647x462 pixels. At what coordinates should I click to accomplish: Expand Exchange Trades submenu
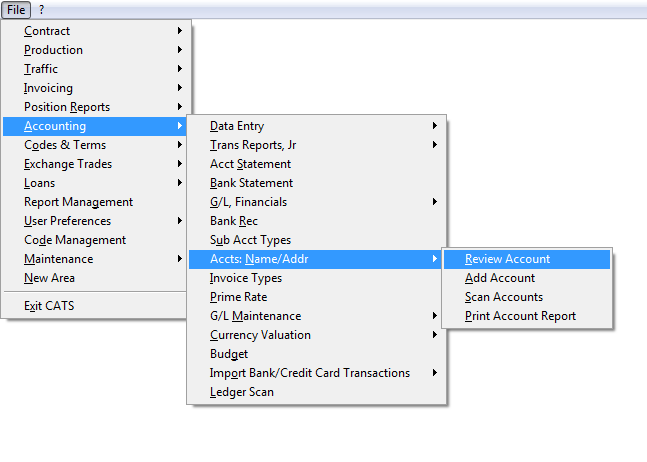click(95, 164)
